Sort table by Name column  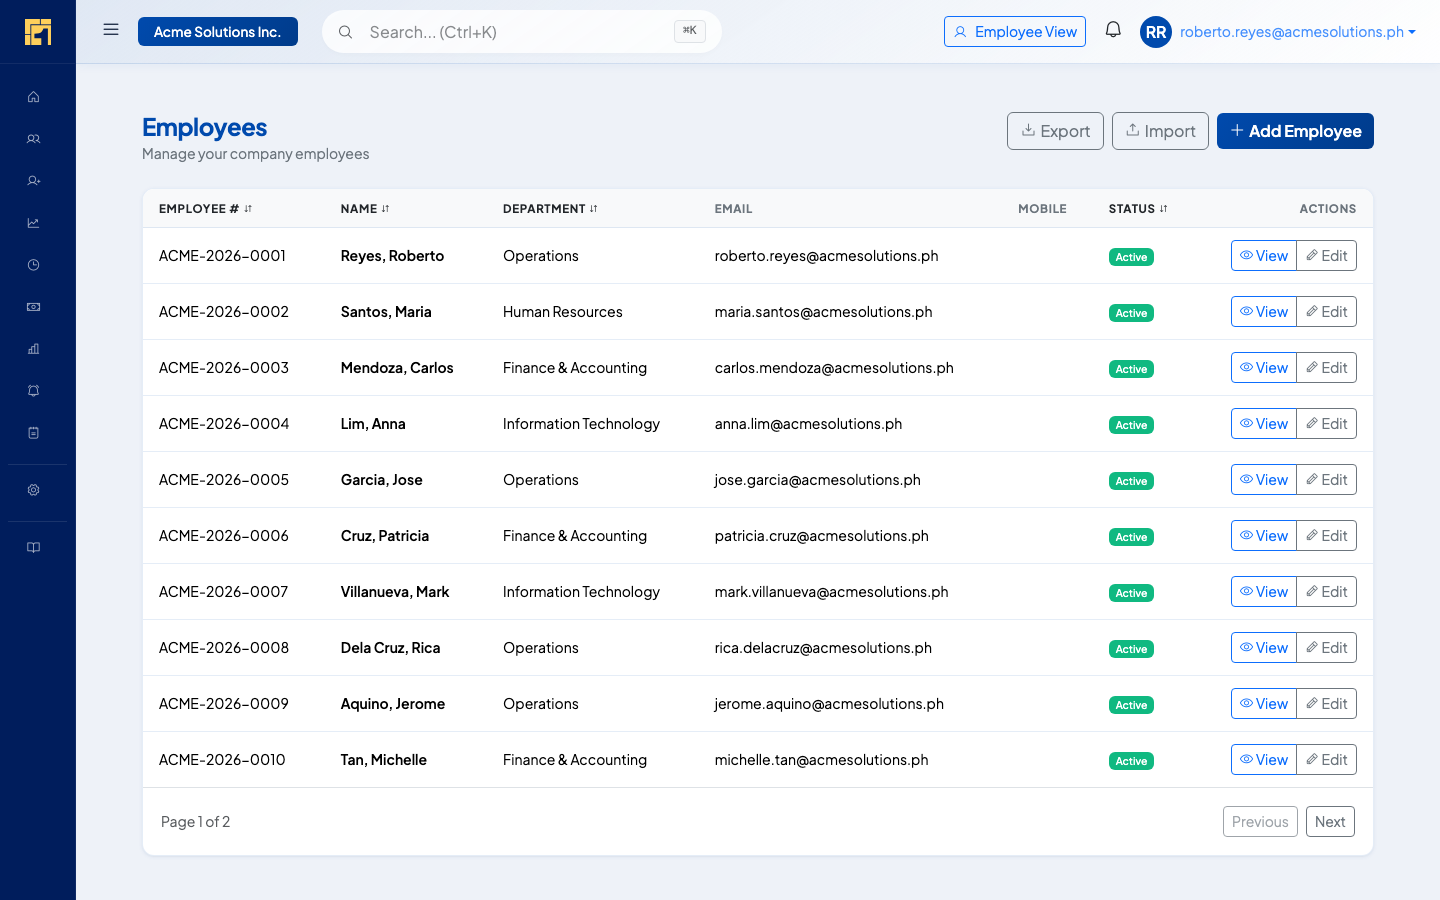pyautogui.click(x=365, y=209)
